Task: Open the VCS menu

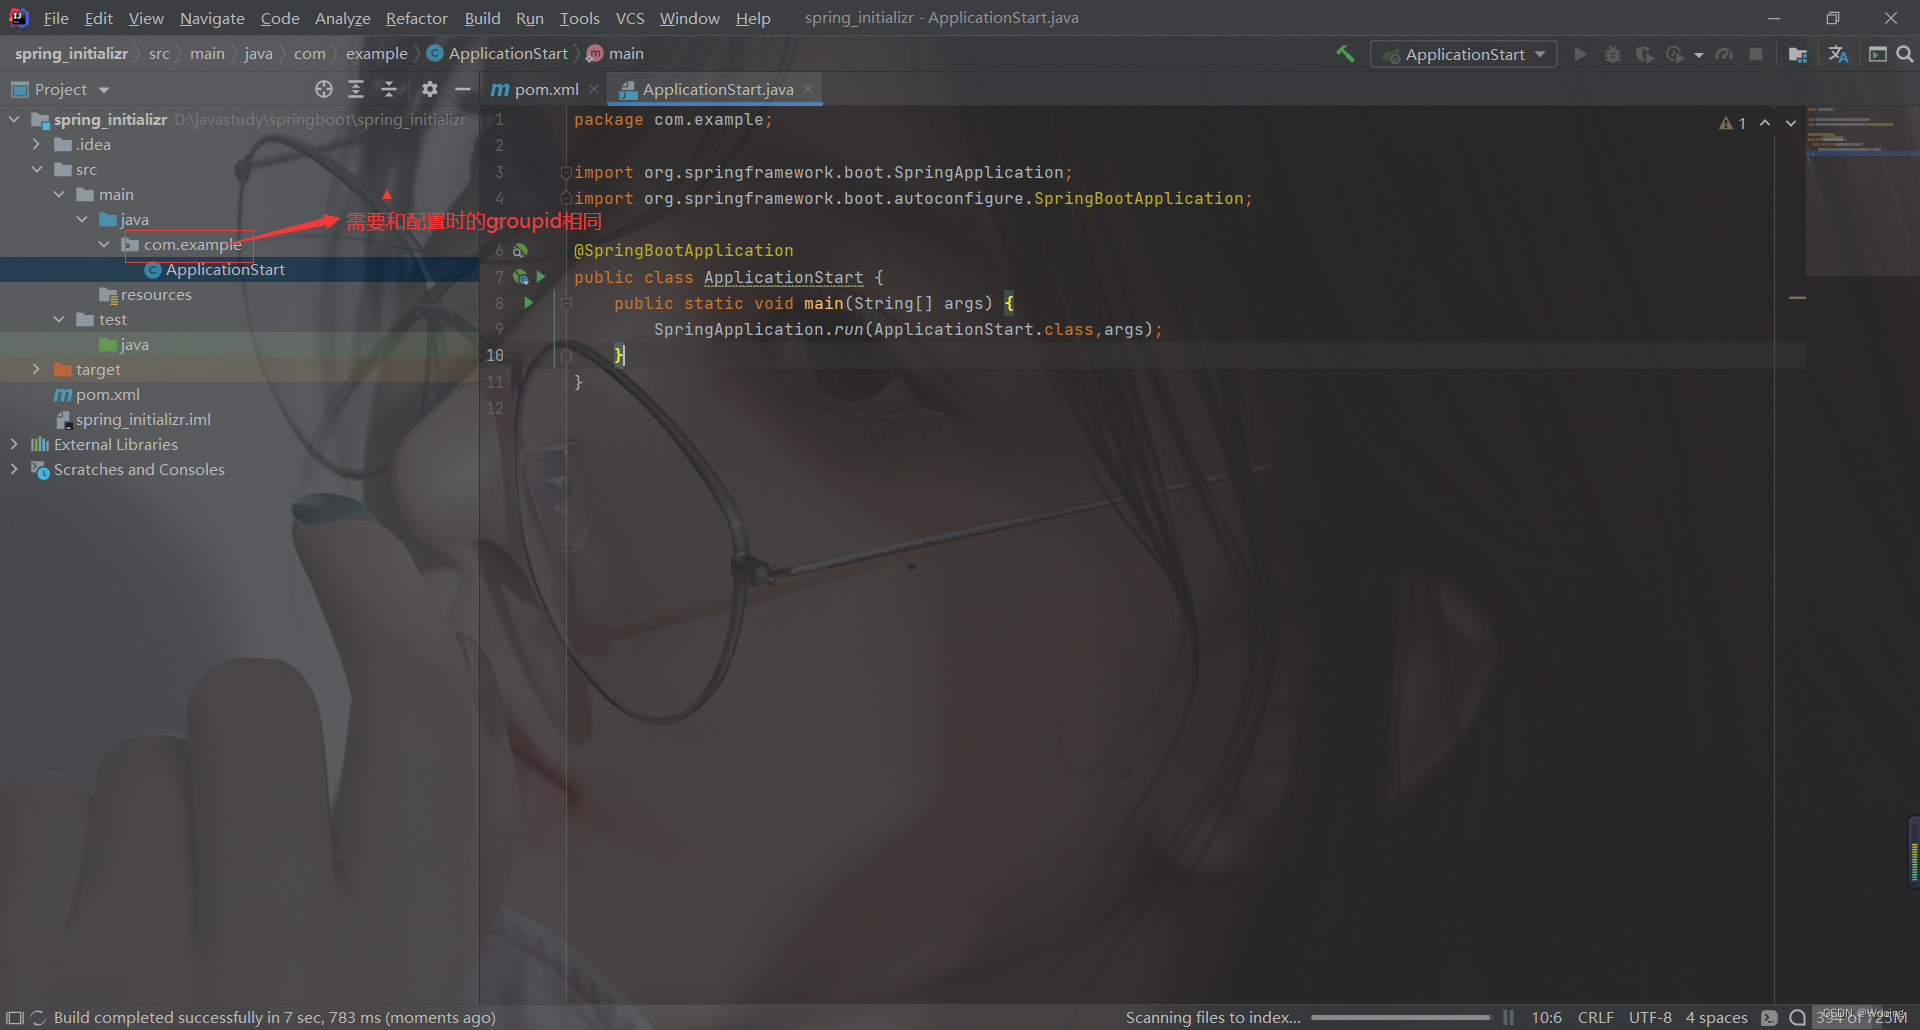Action: [x=630, y=18]
